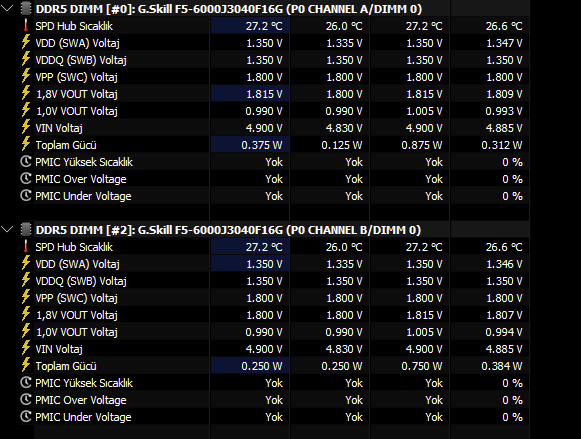Click lightning icon of DIMM #2 VIN Voltaj
Image resolution: width=581 pixels, height=439 pixels.
click(26, 349)
